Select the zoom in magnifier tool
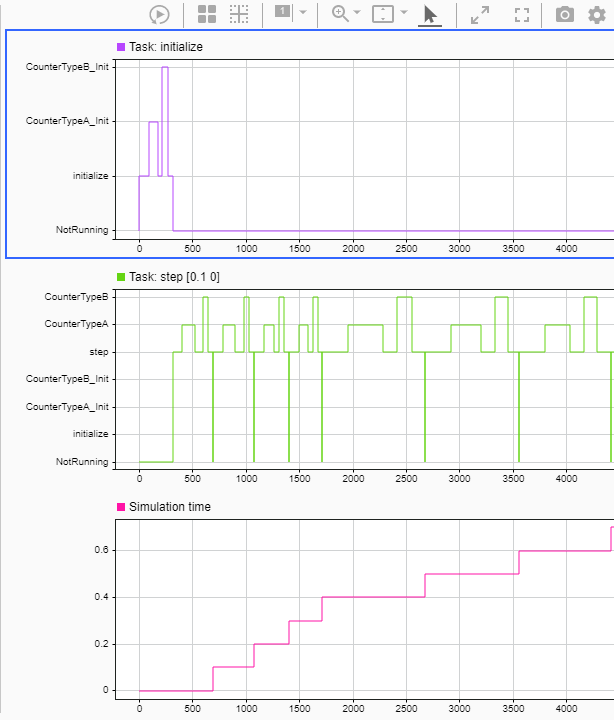This screenshot has width=614, height=720. (340, 13)
